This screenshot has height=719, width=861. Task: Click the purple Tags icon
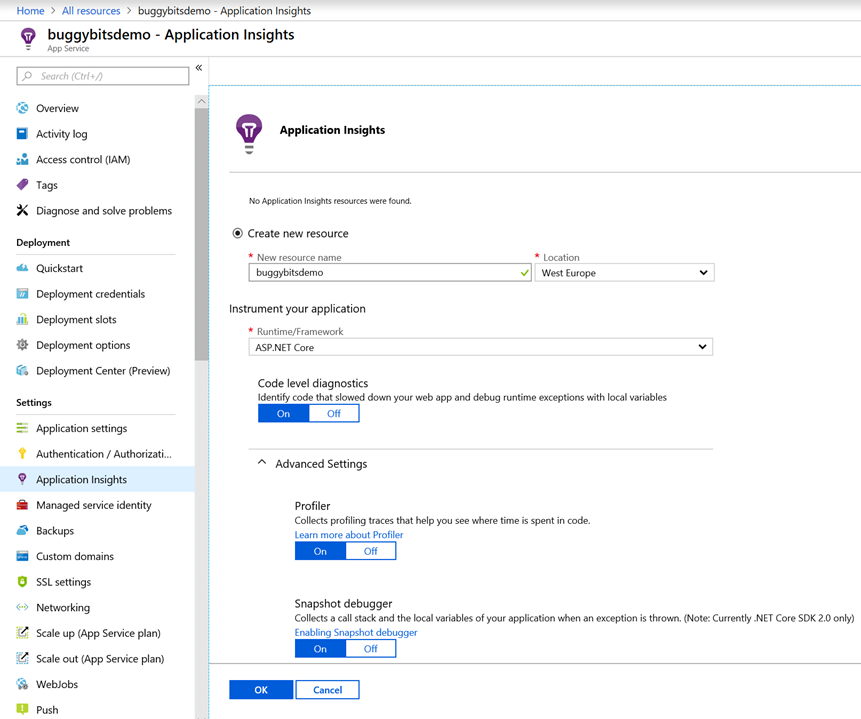click(22, 185)
